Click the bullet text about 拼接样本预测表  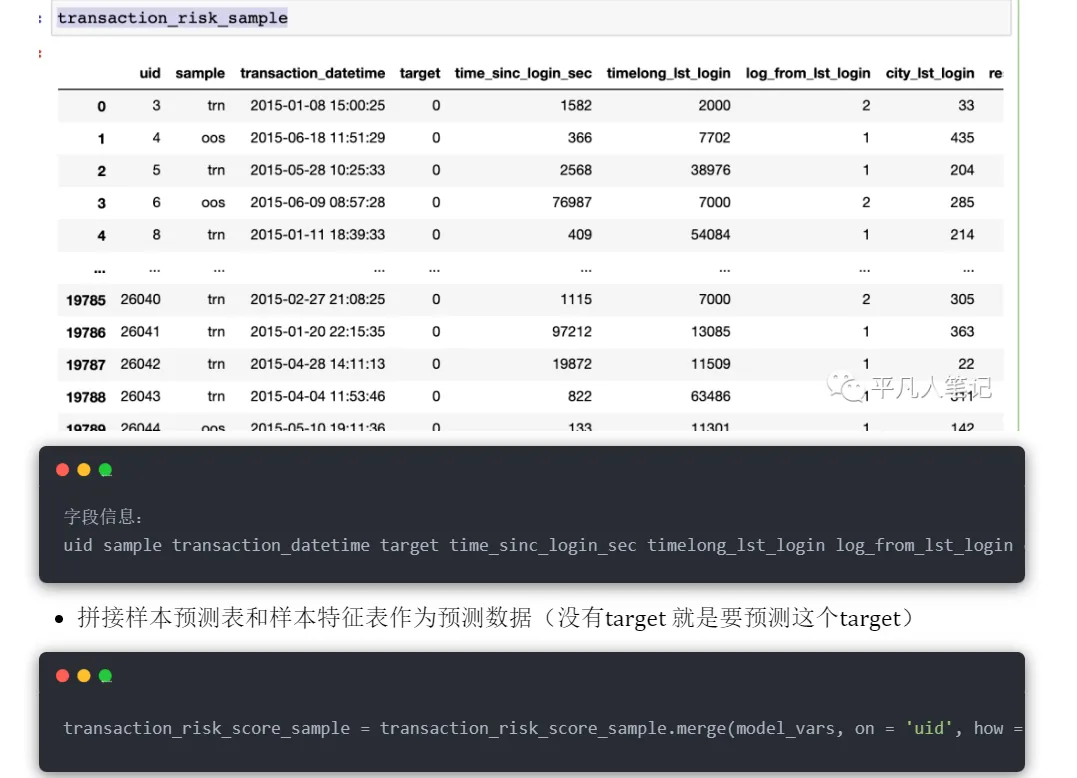(x=495, y=618)
